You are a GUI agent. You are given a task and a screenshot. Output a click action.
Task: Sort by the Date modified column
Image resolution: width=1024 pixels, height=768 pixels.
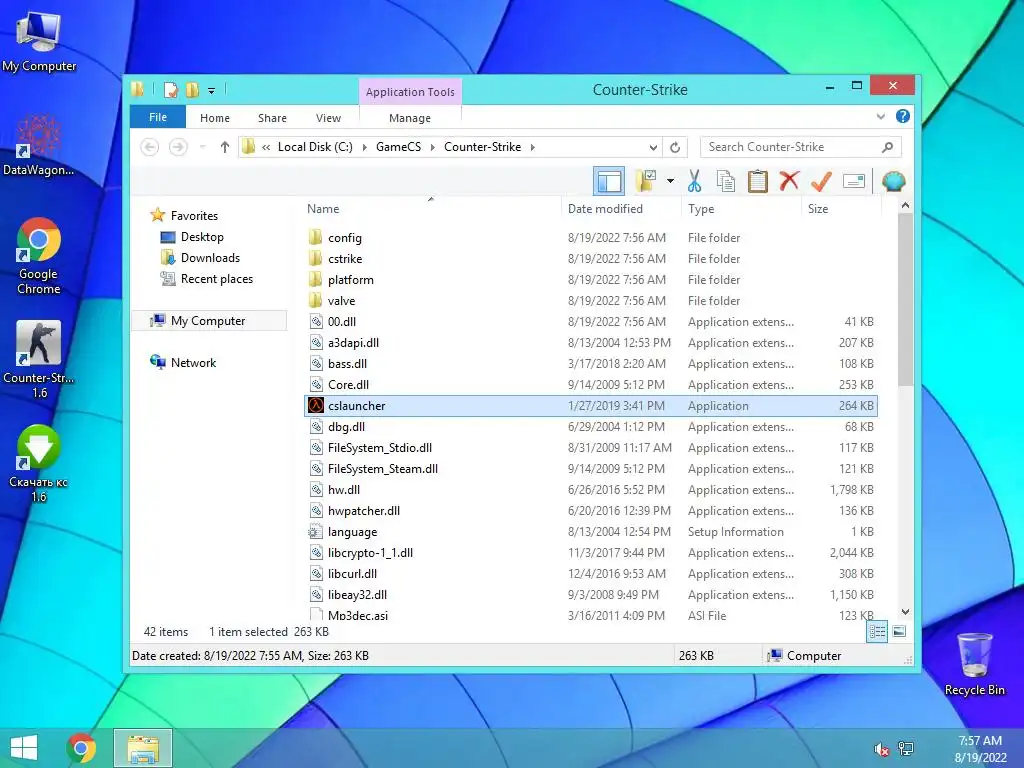tap(605, 208)
